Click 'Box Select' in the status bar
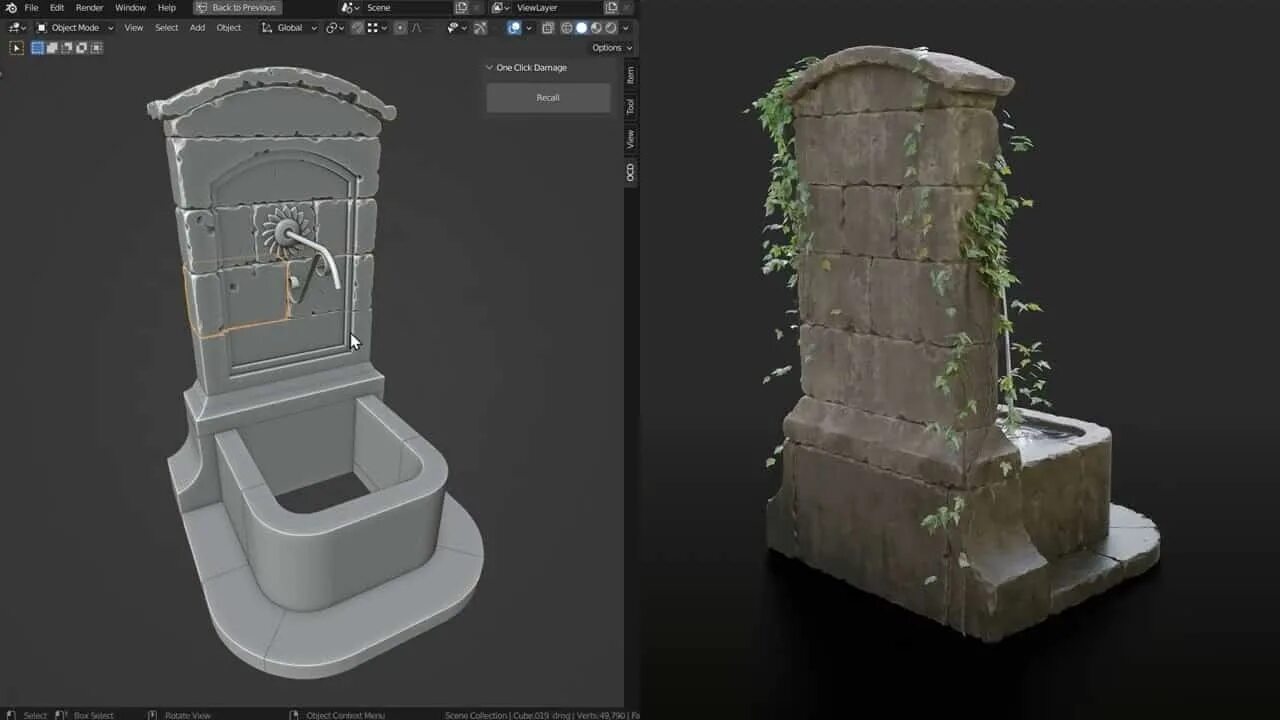 [x=93, y=715]
